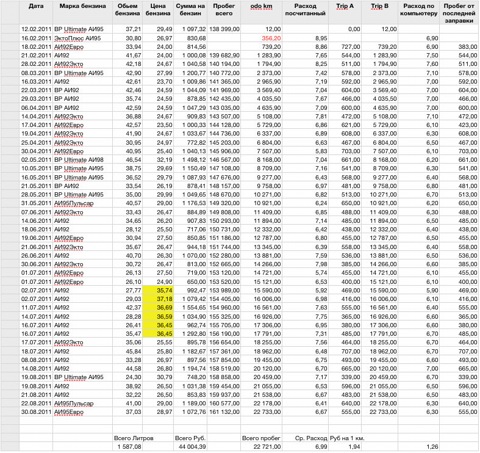
Task: Click the total mileage cell "138 399,00"
Action: [x=224, y=29]
